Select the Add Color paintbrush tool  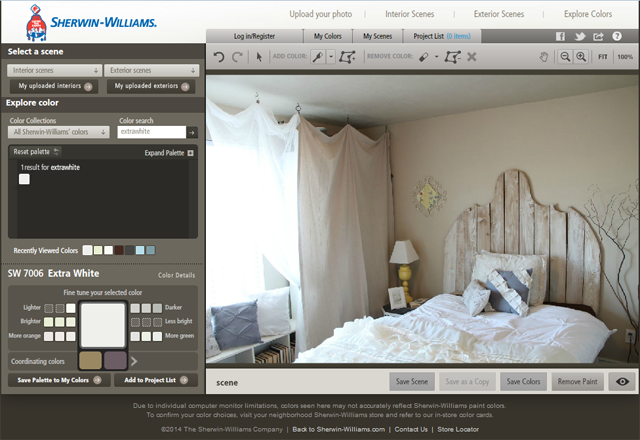[318, 57]
